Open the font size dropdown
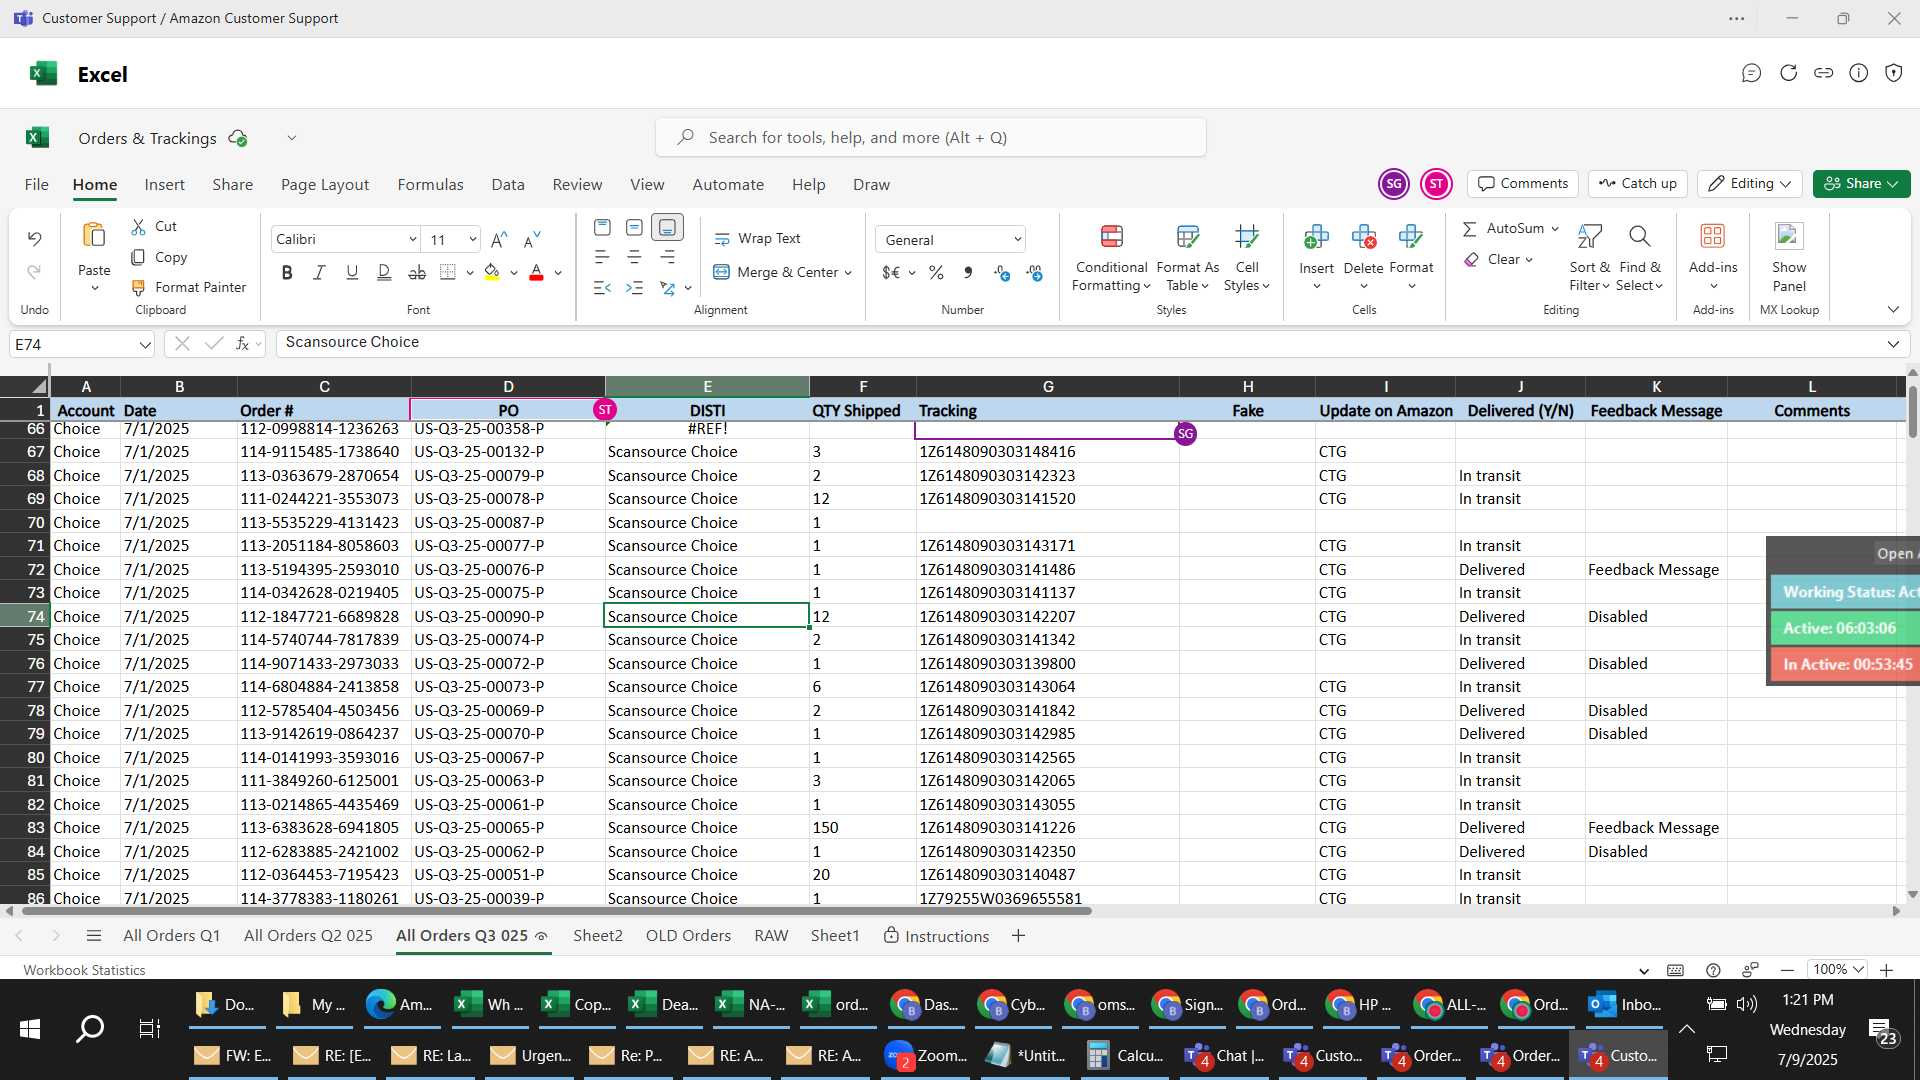 click(472, 240)
